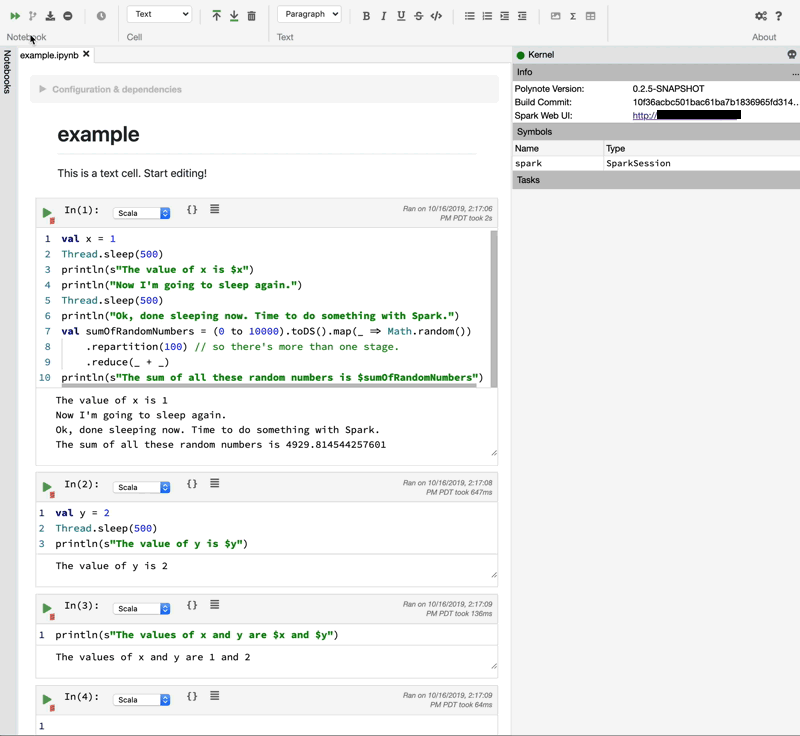Open the Notebooks side panel
The width and height of the screenshot is (800, 736).
[7, 71]
